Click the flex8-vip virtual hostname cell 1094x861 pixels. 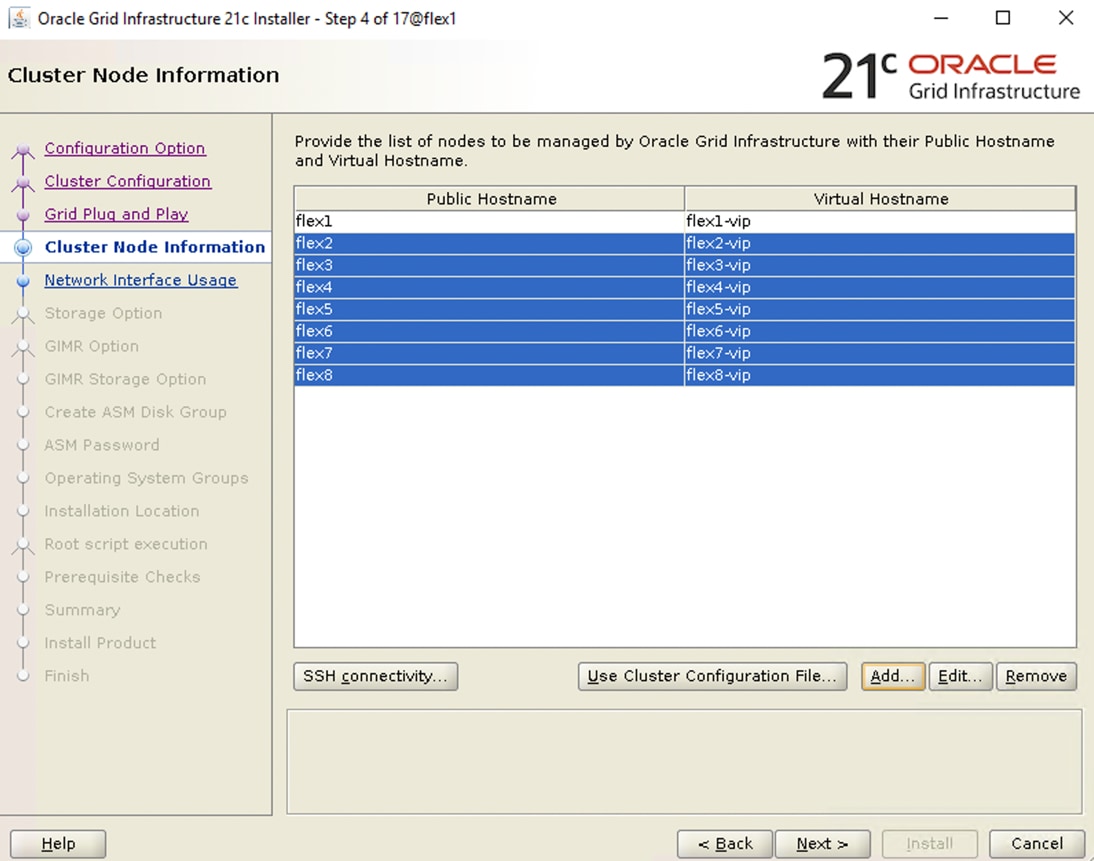click(x=880, y=375)
